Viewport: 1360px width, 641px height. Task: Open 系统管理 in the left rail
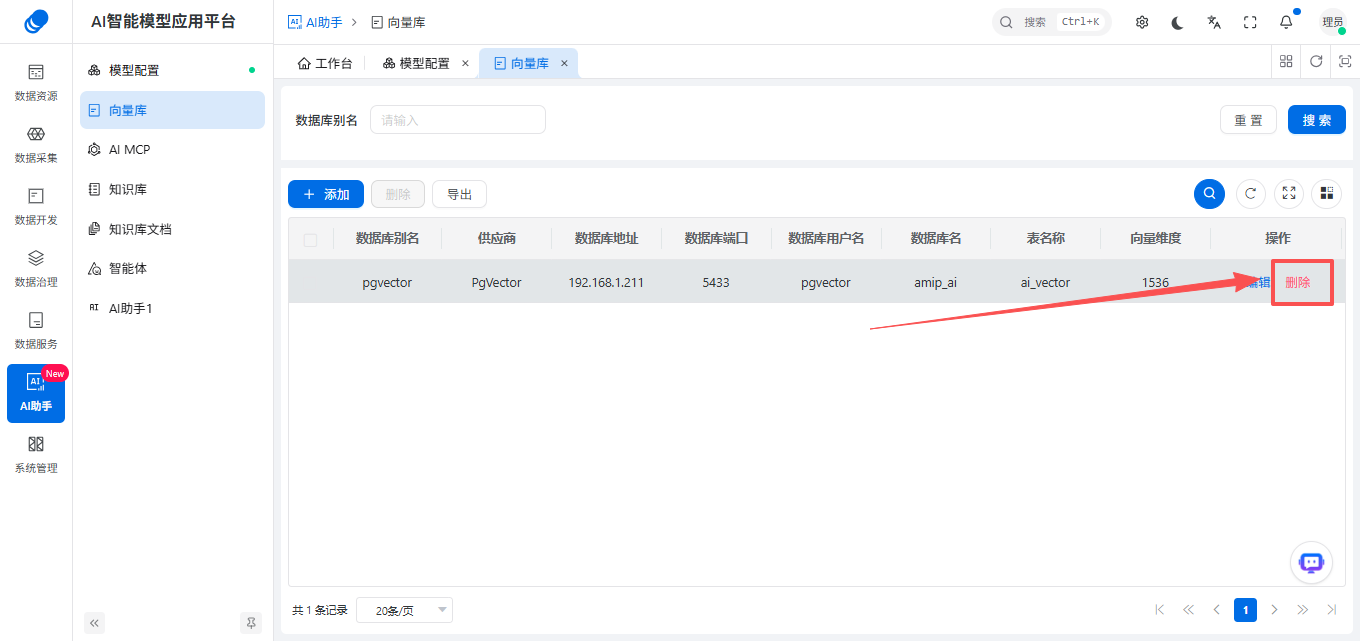[36, 455]
